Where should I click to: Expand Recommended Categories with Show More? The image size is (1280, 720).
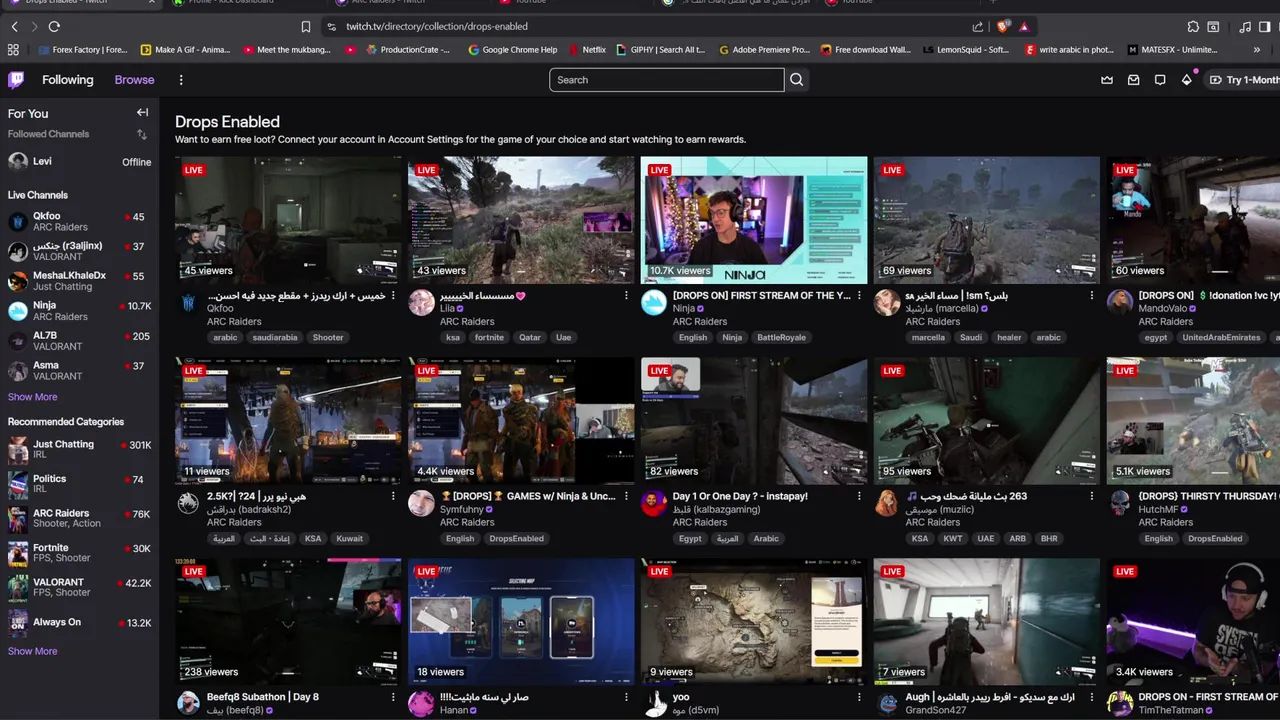(x=32, y=651)
